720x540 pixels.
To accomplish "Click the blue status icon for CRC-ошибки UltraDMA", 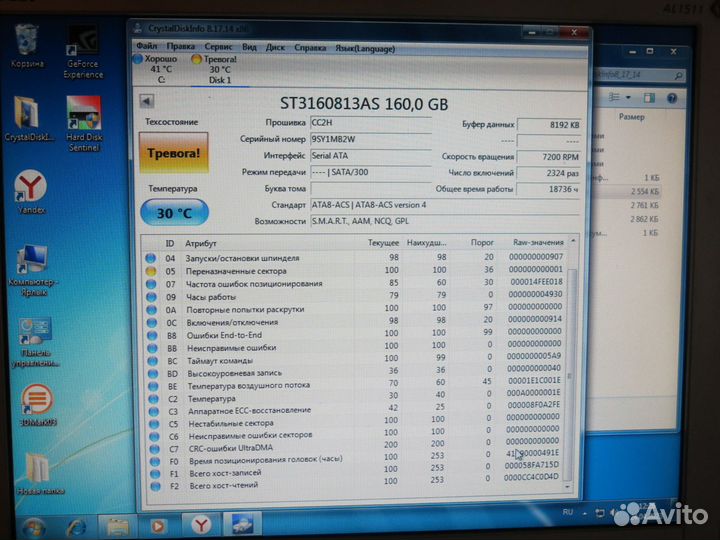I will 155,449.
